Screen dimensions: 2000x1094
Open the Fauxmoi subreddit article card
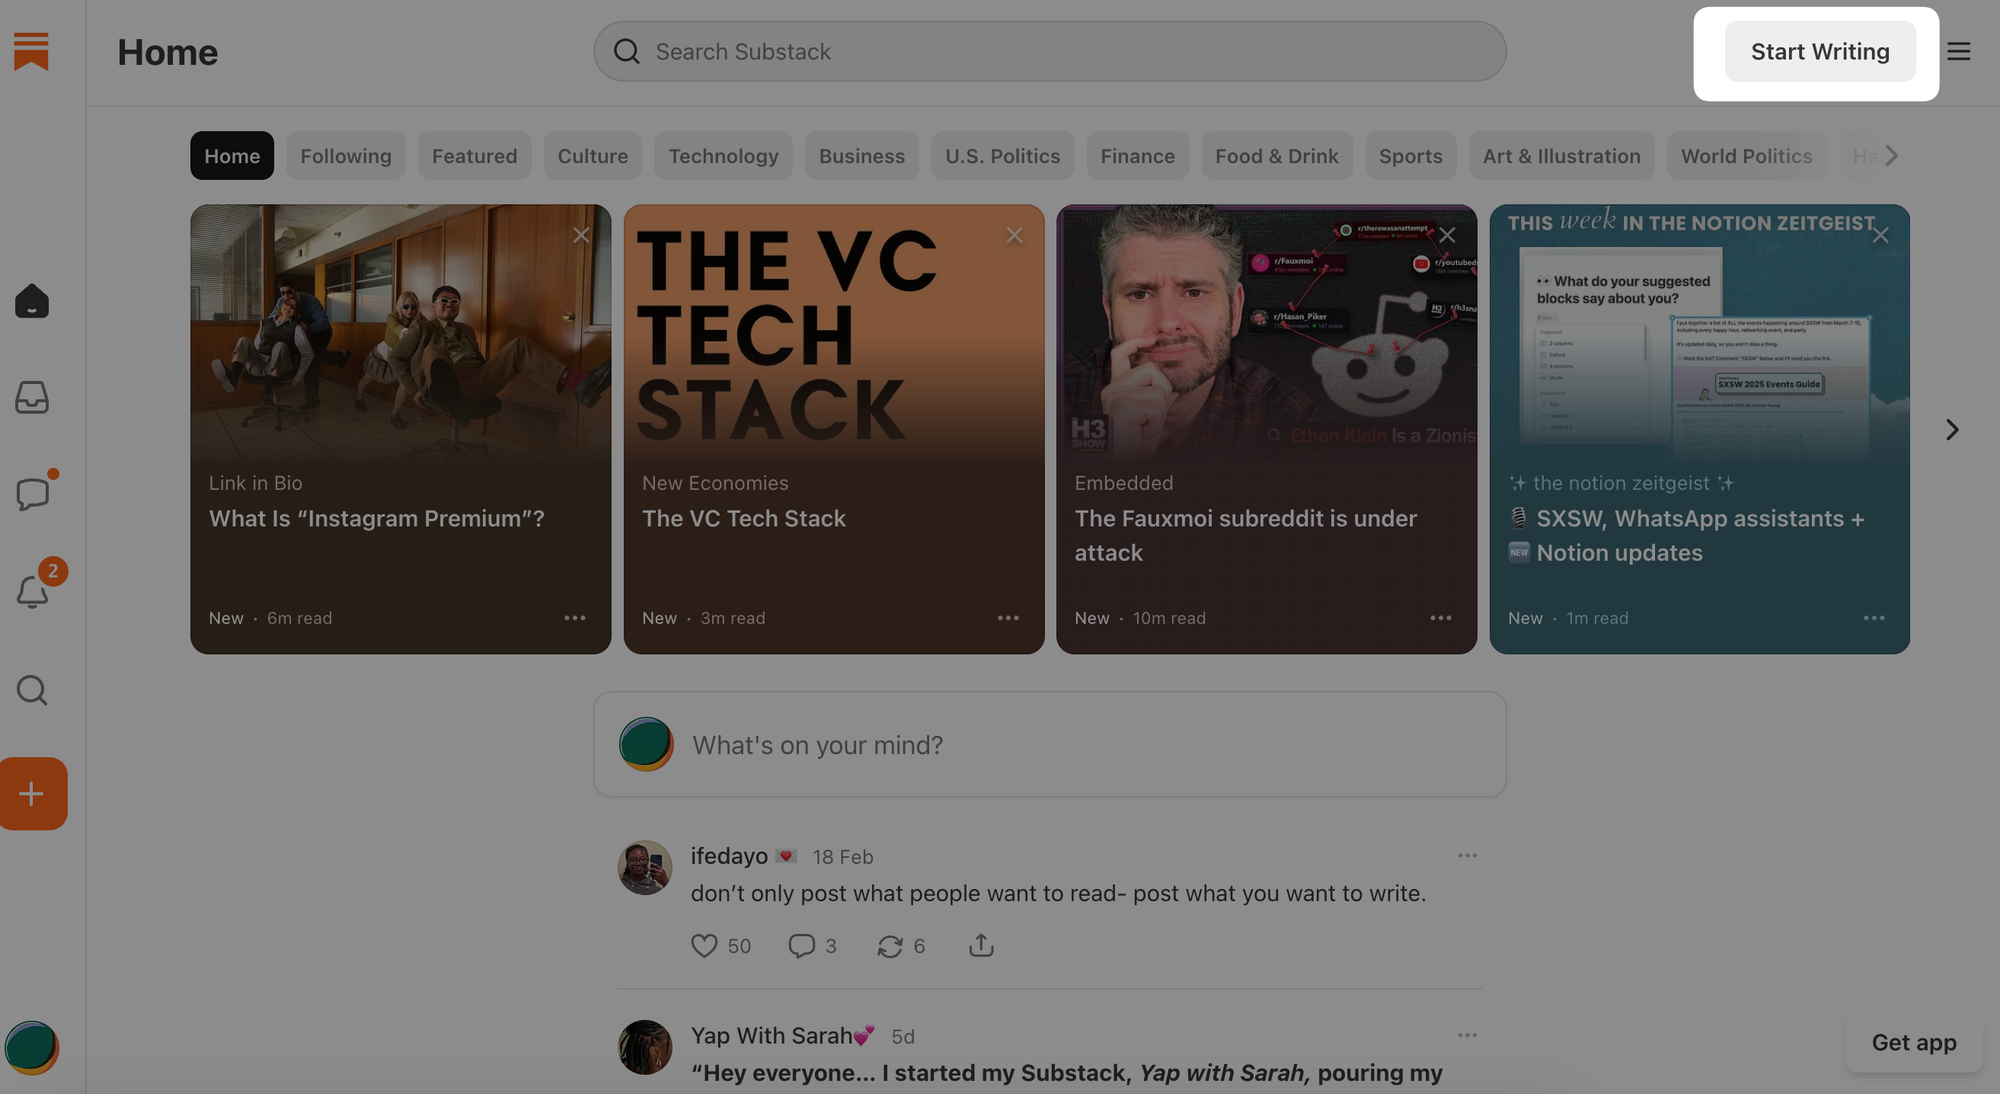(x=1265, y=430)
